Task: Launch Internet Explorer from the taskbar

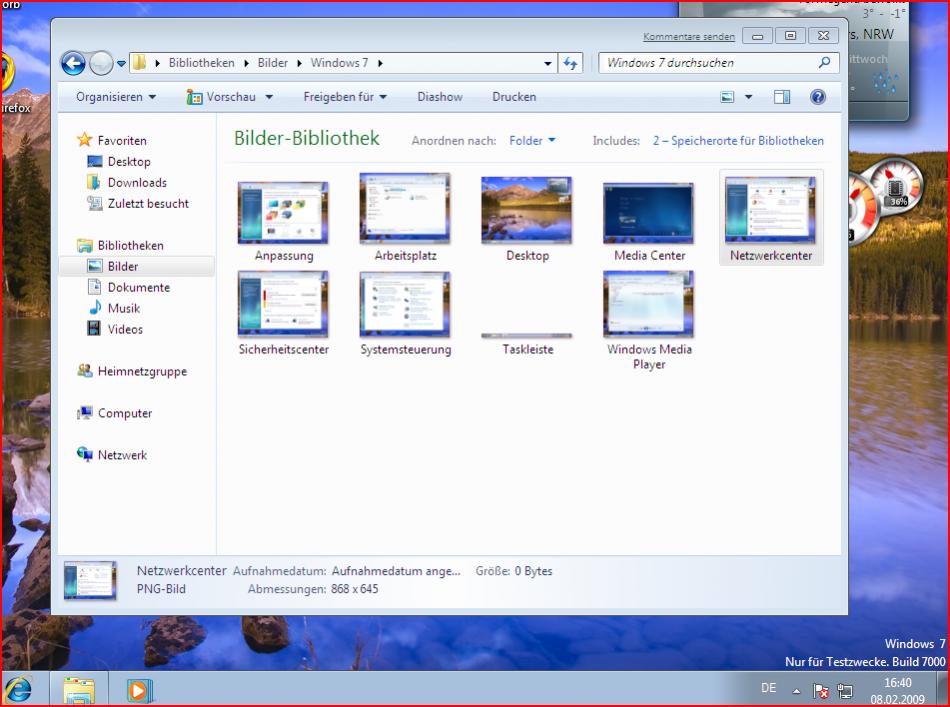Action: [19, 689]
